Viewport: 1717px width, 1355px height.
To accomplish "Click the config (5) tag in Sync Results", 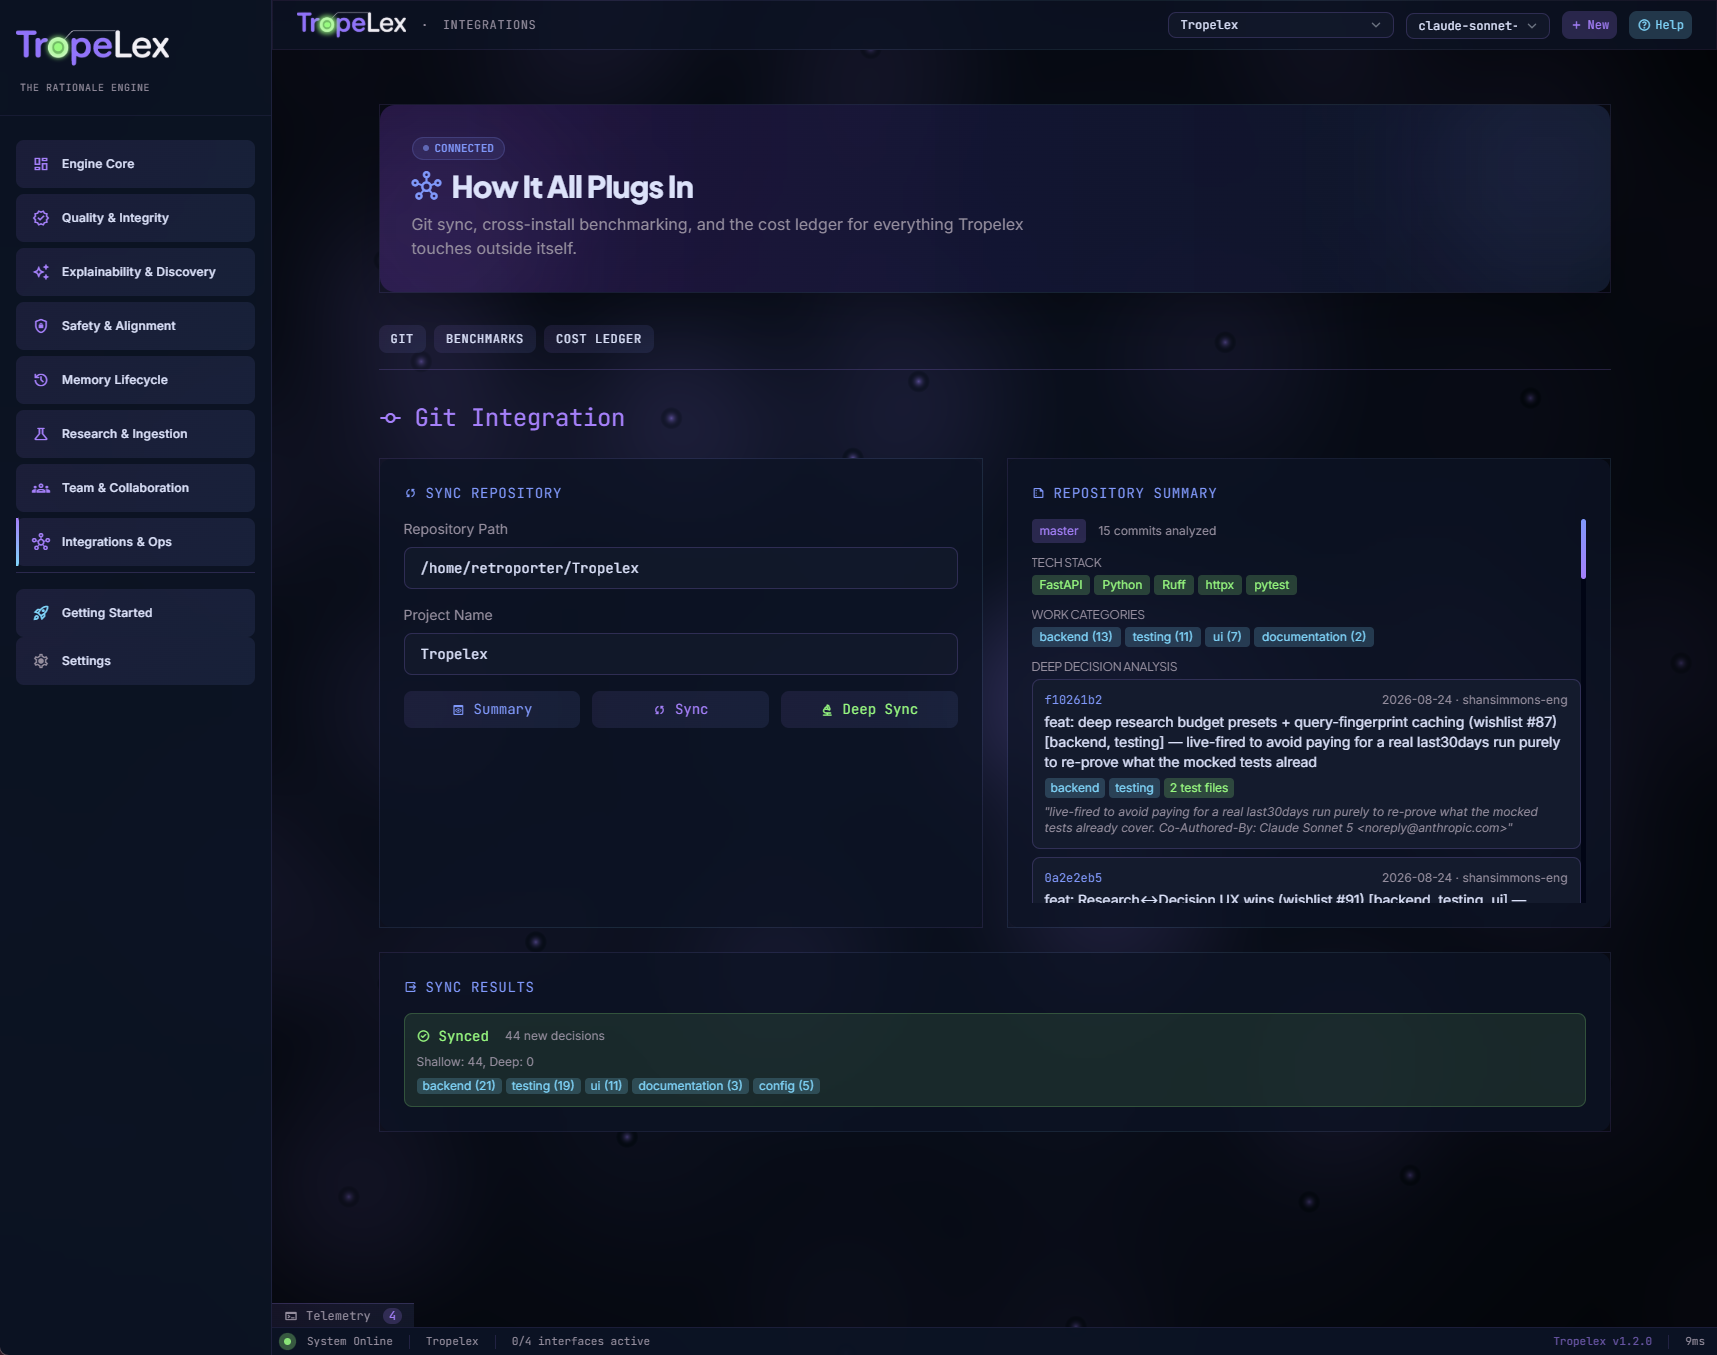I will (786, 1086).
